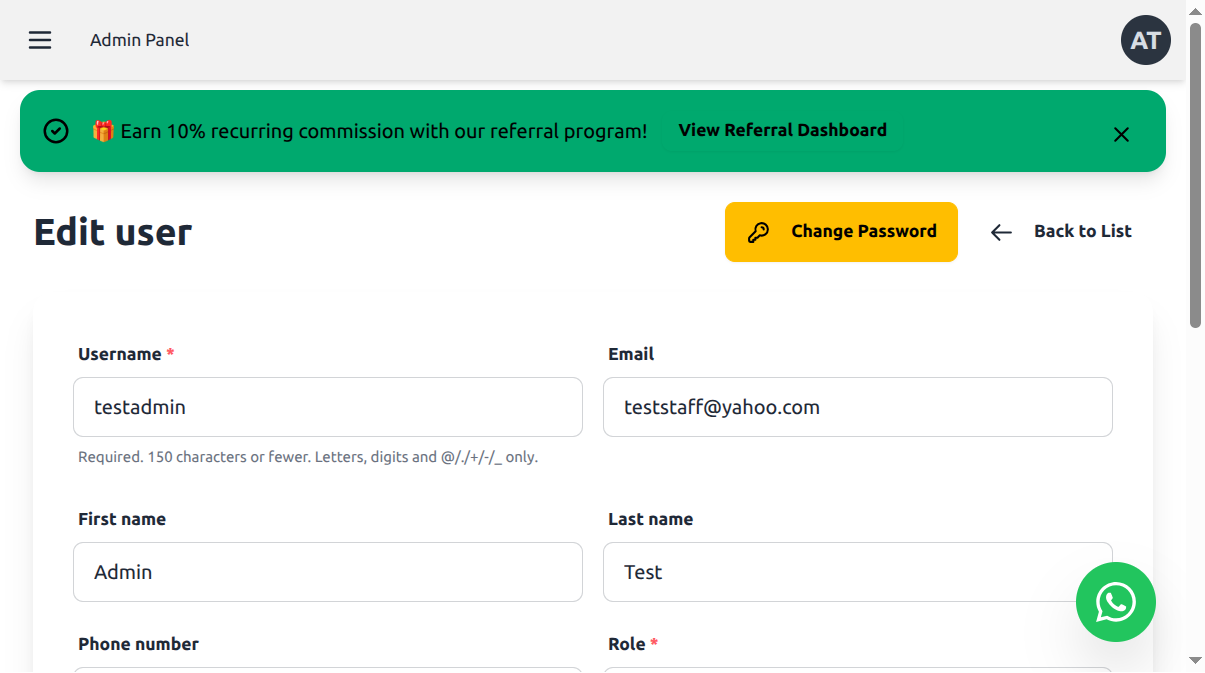
Task: Click the First name text field
Action: click(x=327, y=572)
